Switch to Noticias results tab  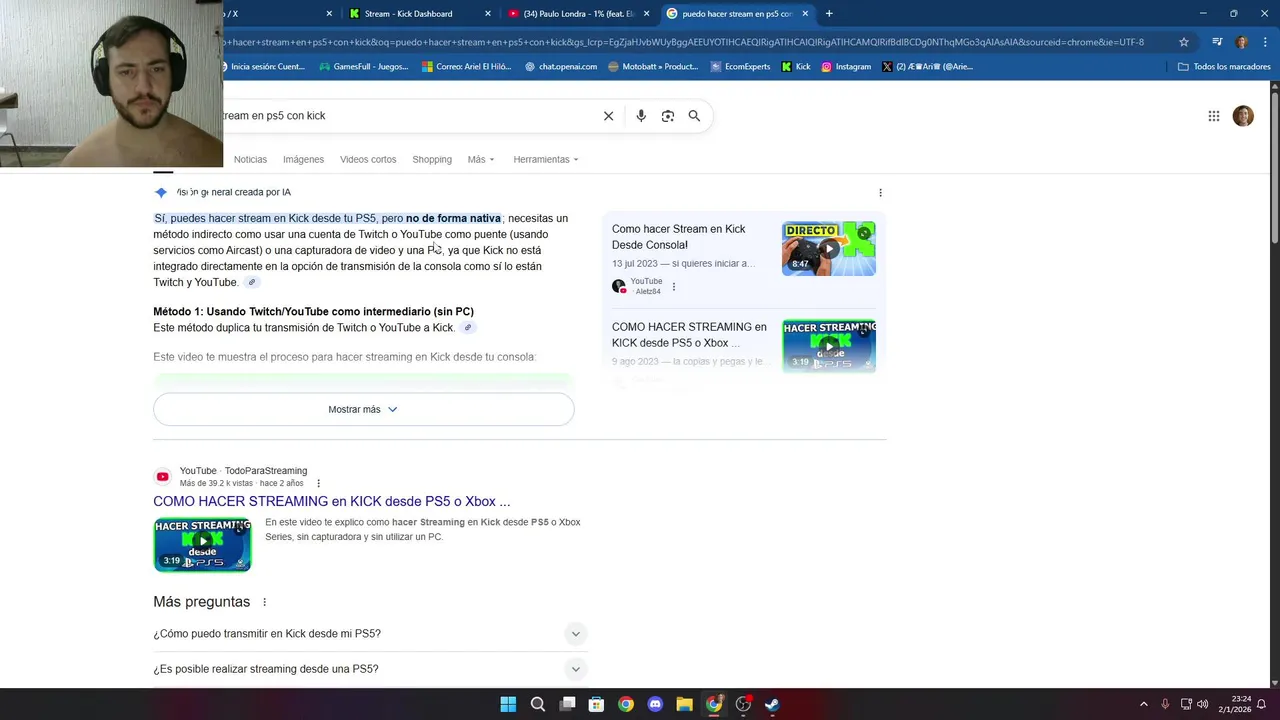coord(250,160)
